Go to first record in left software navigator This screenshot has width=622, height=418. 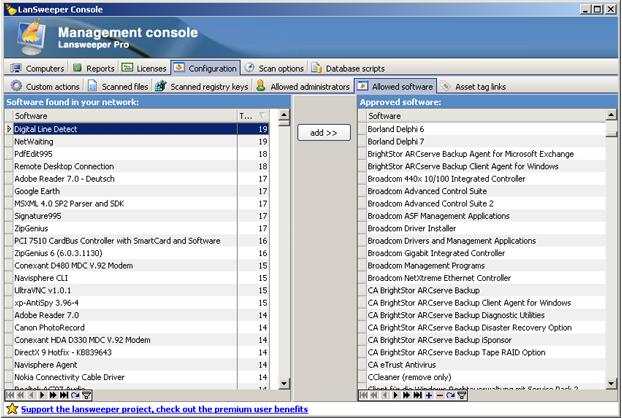pos(10,395)
